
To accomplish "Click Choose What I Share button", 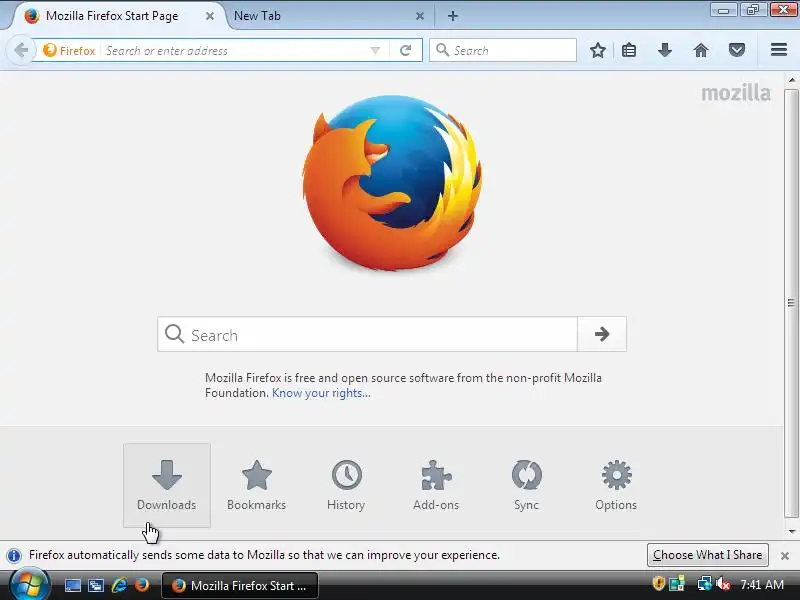I will pos(708,555).
